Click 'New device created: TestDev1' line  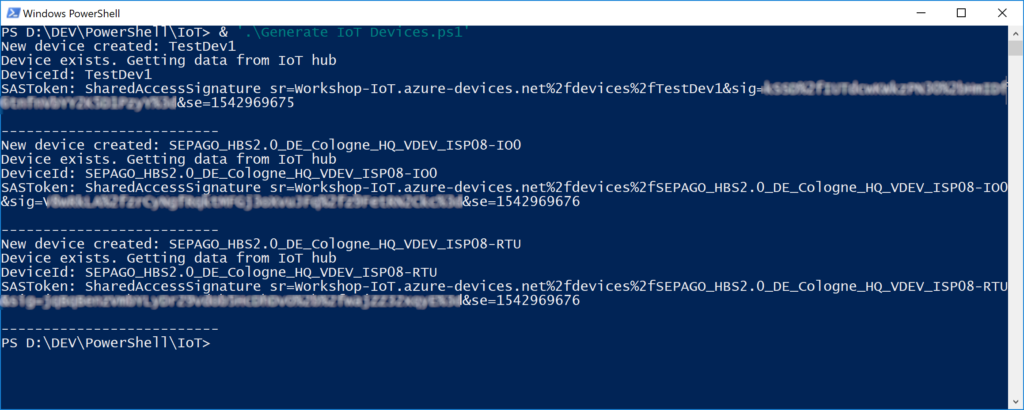pos(118,46)
